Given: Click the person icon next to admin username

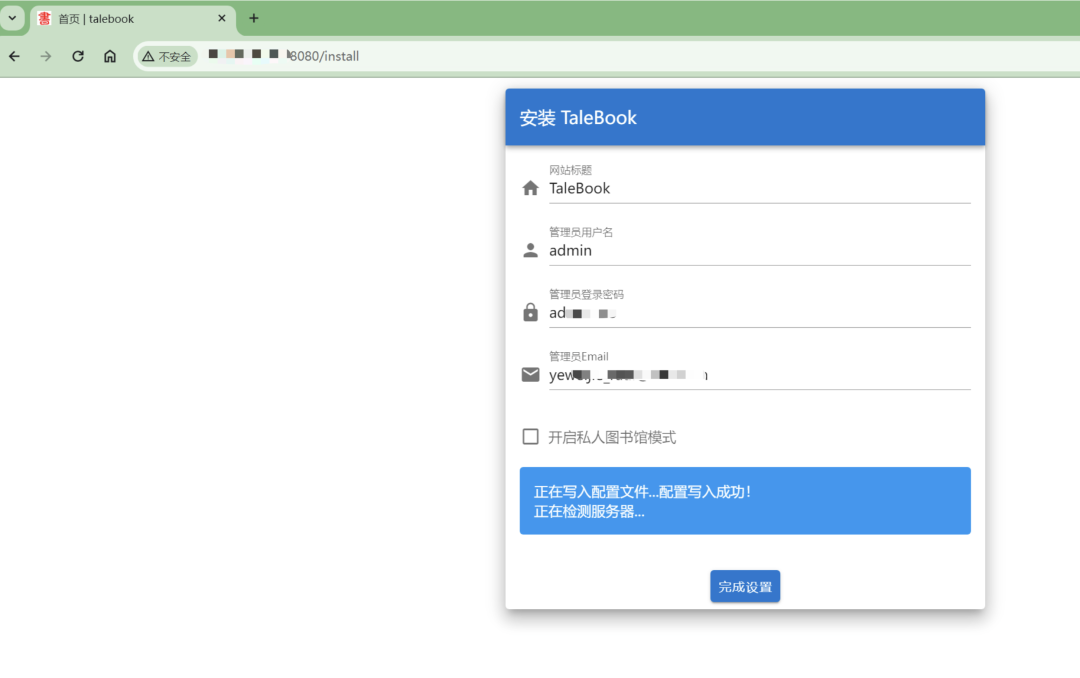Looking at the screenshot, I should [530, 250].
